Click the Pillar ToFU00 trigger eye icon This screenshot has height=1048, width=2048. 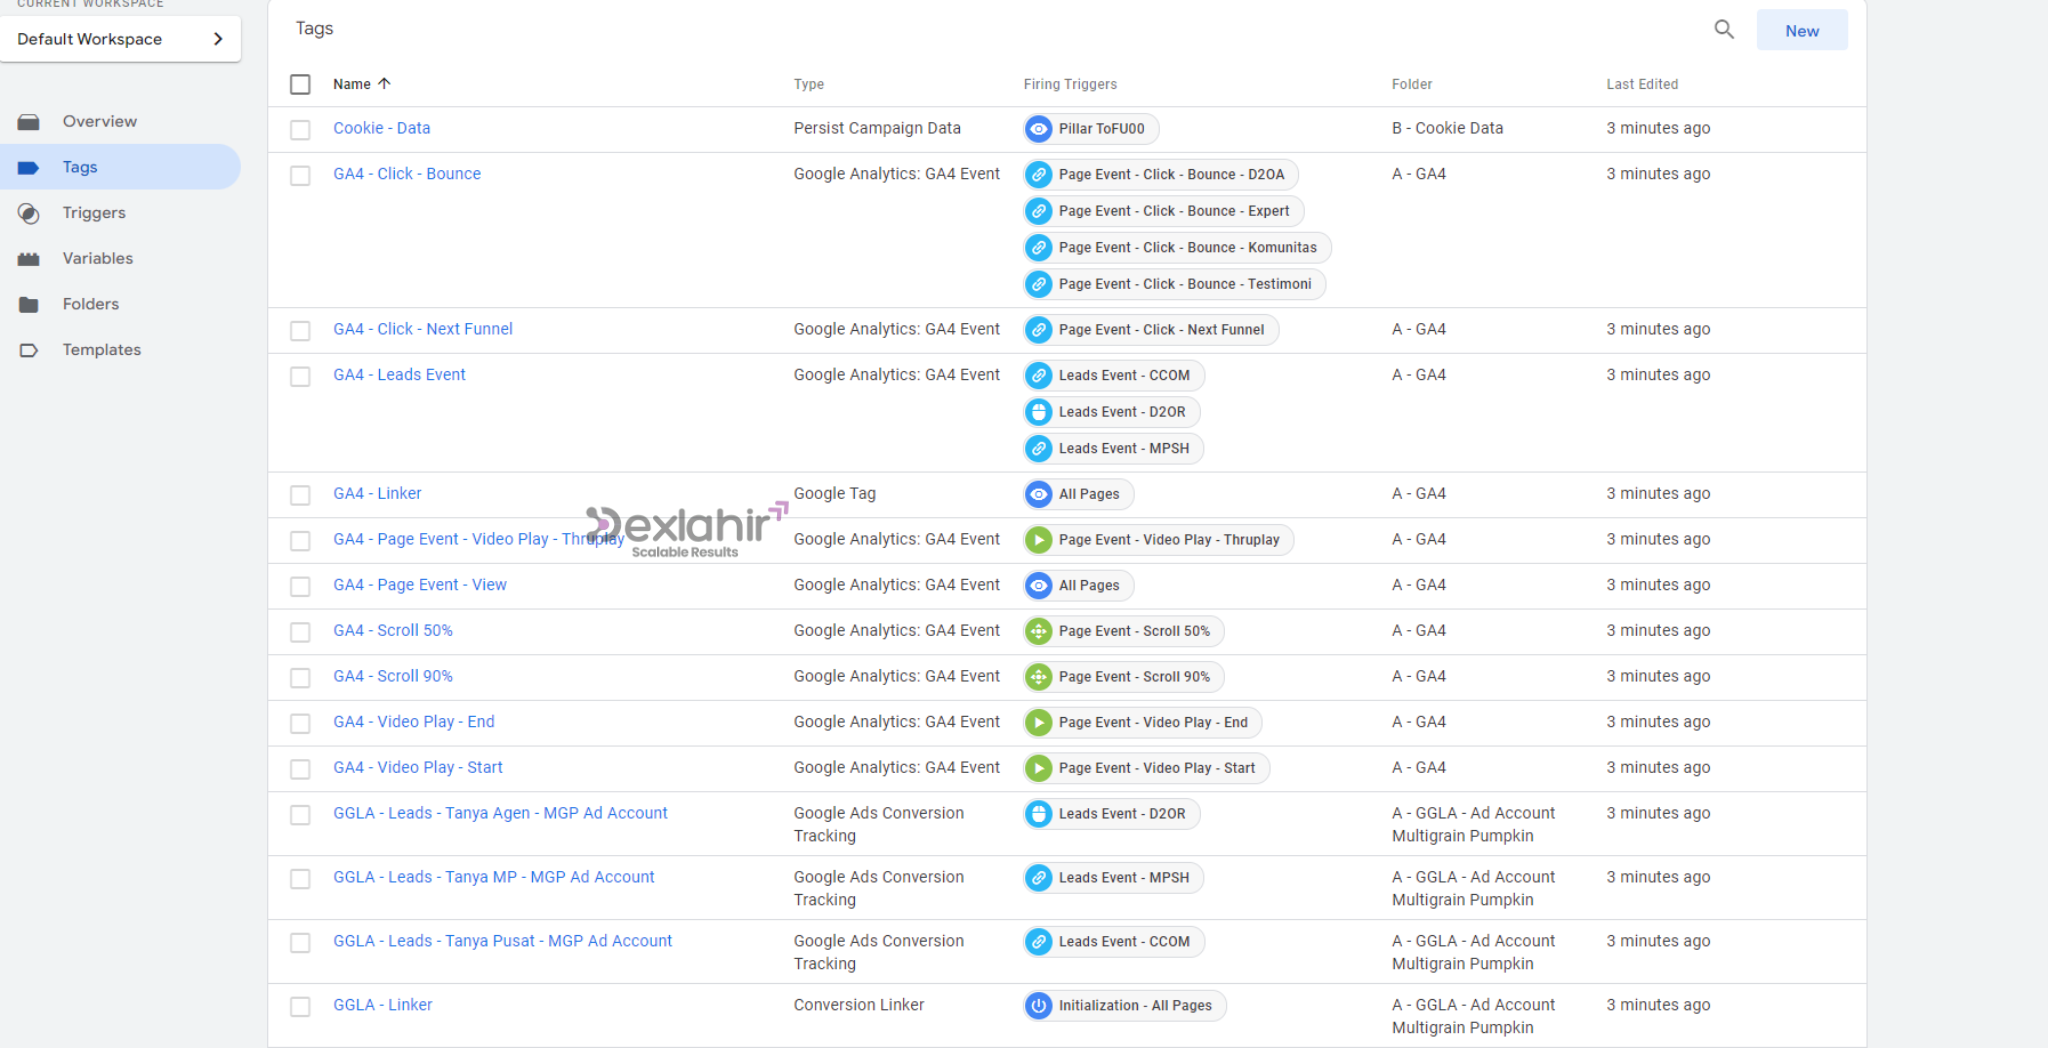[1039, 129]
